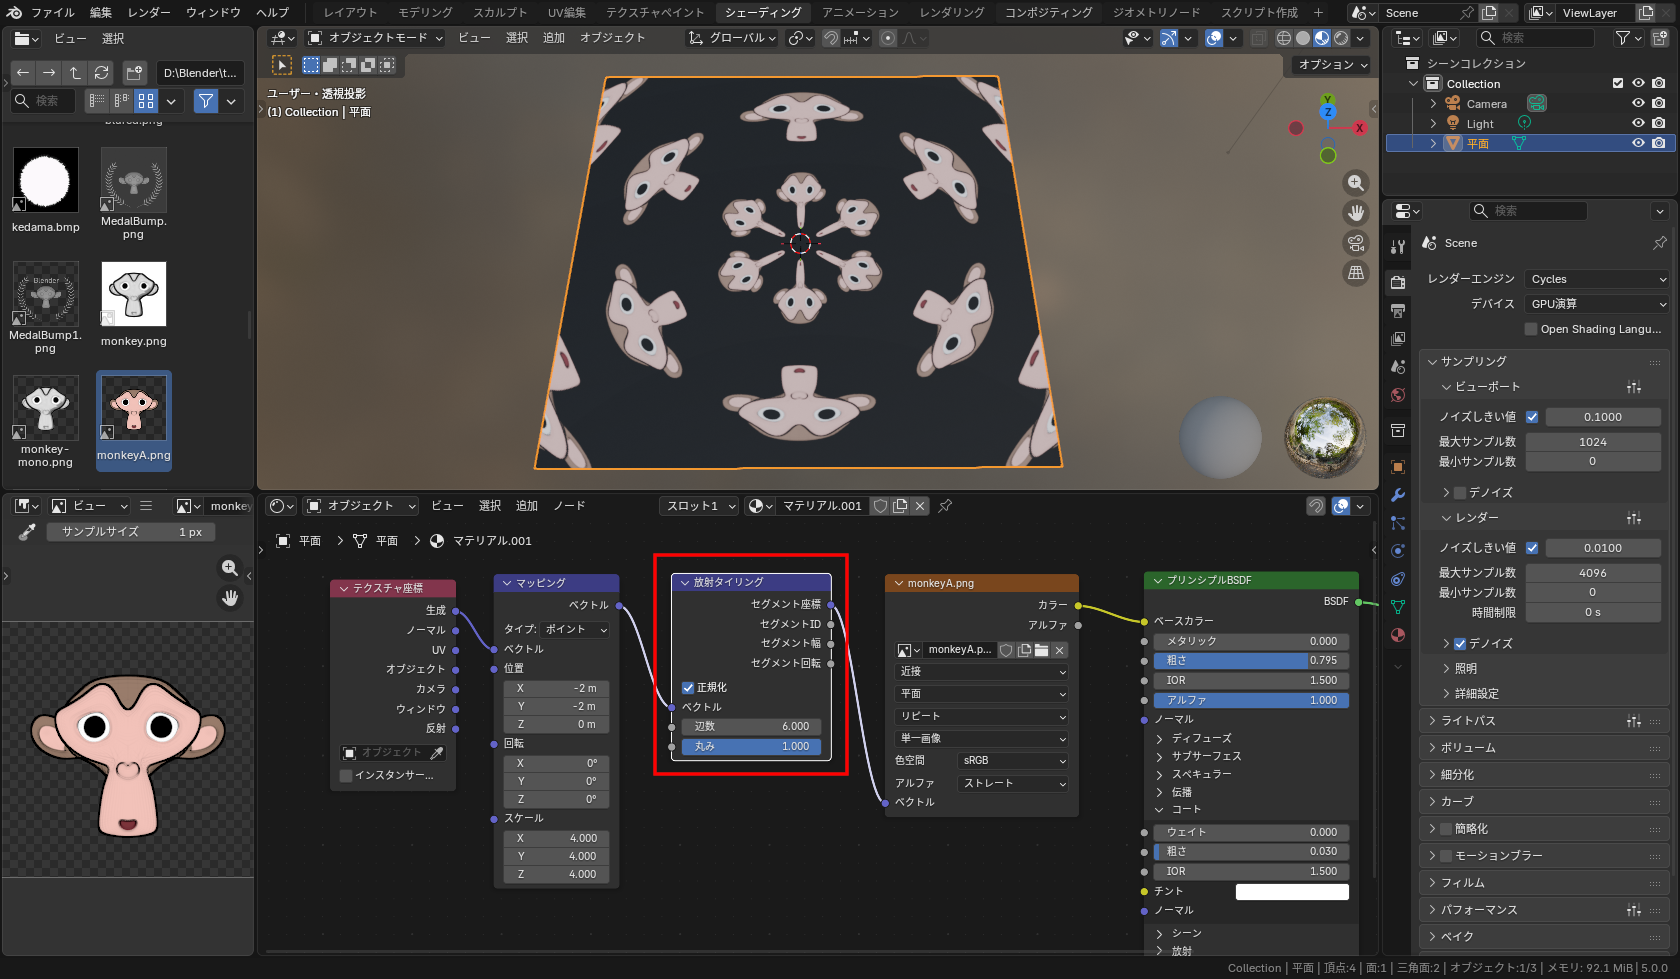
Task: Open the Modifiers properties tab
Action: [1398, 495]
